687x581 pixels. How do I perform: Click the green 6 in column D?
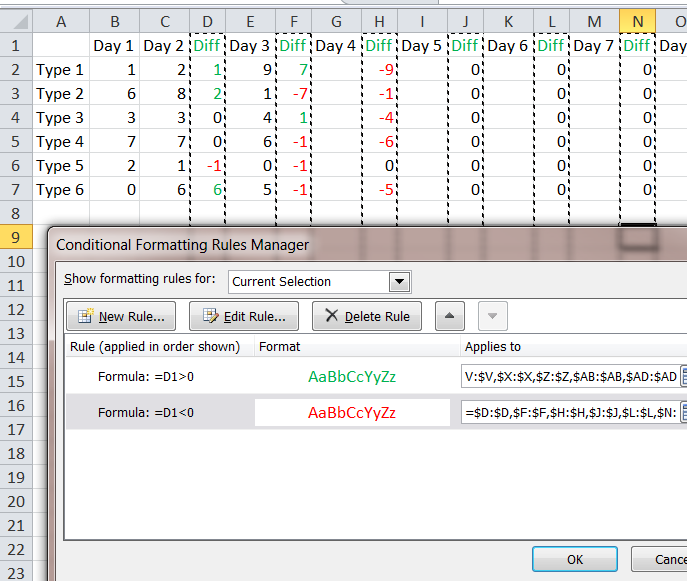207,190
